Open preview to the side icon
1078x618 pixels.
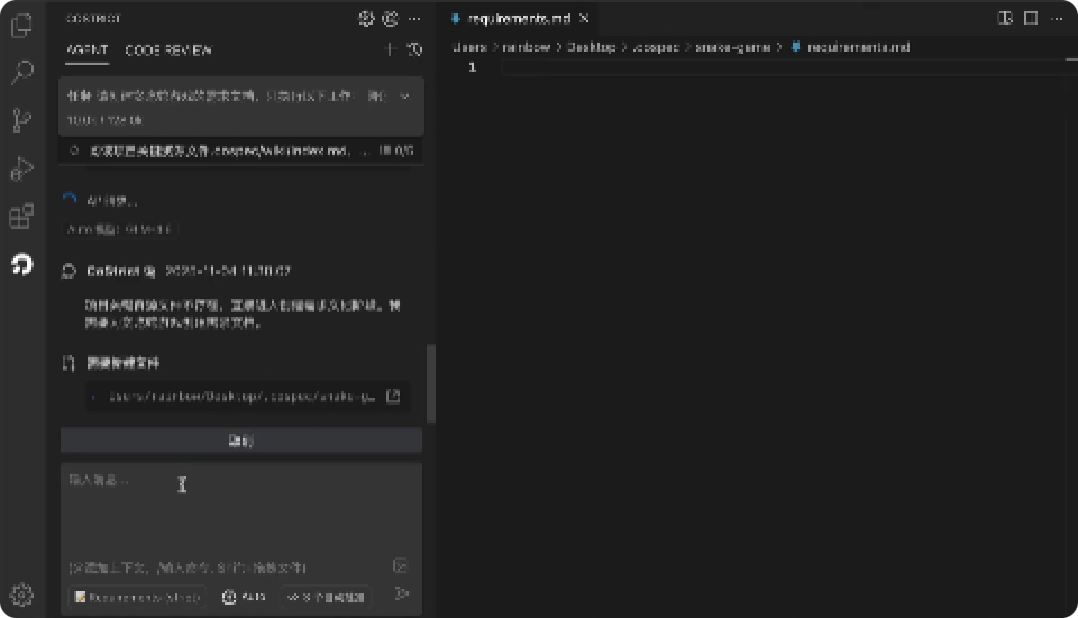click(1005, 19)
